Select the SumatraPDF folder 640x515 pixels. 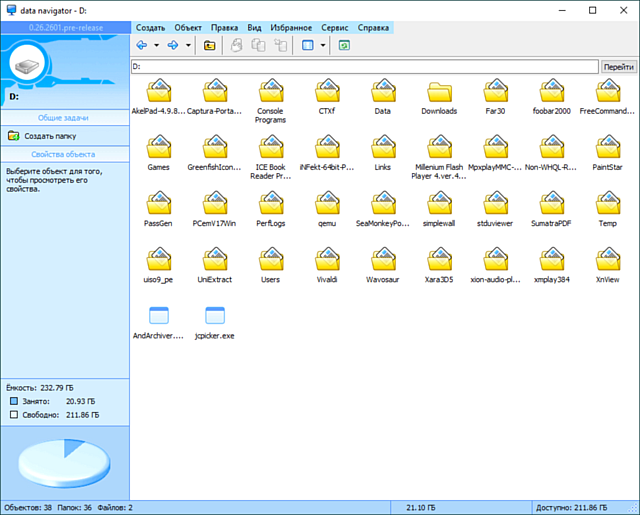pyautogui.click(x=550, y=205)
